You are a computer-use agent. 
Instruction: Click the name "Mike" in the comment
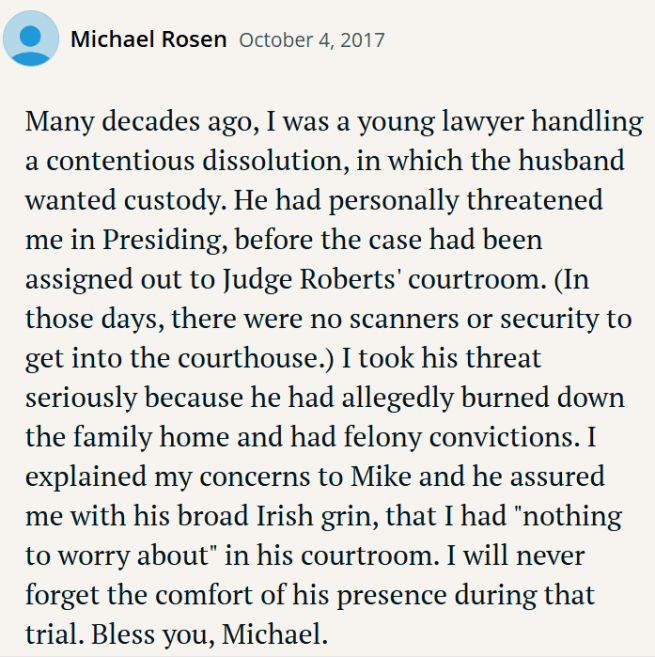[381, 476]
